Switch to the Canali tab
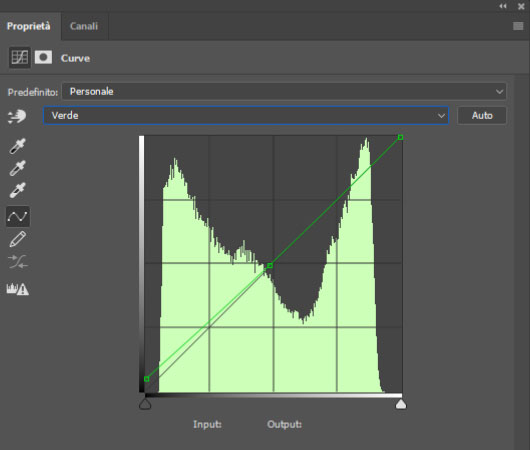Viewport: 530px width, 450px height. pos(84,26)
